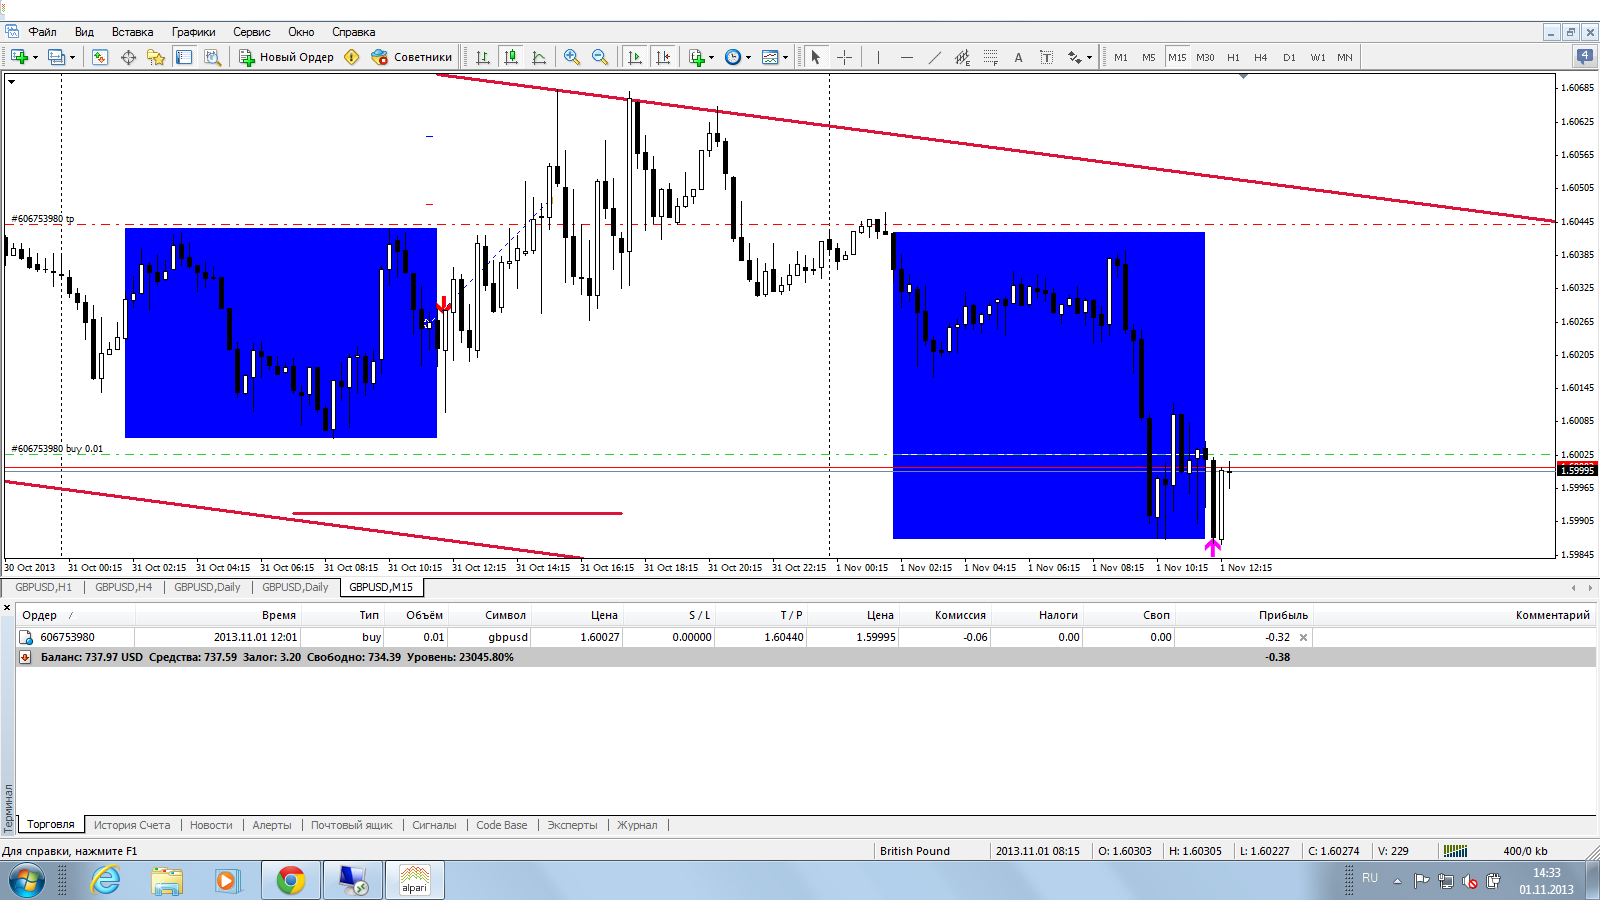The width and height of the screenshot is (1606, 900).
Task: Open the Periodicity clock icon
Action: click(733, 57)
